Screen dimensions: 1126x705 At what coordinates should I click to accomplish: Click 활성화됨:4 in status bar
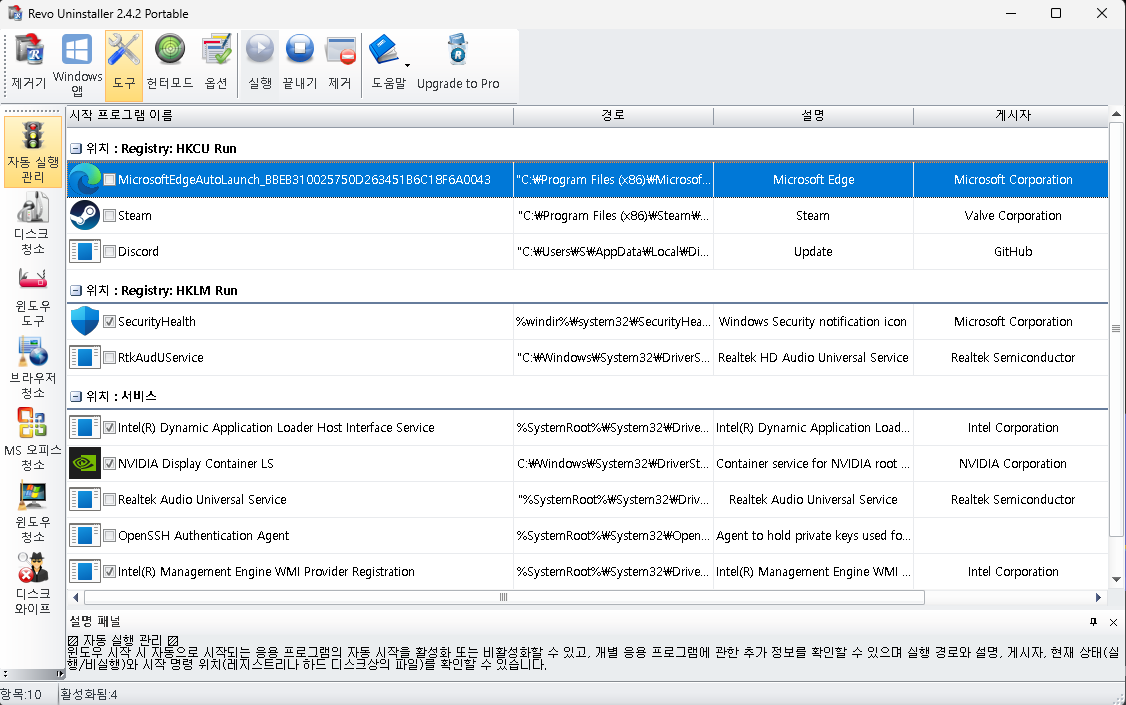(x=89, y=695)
